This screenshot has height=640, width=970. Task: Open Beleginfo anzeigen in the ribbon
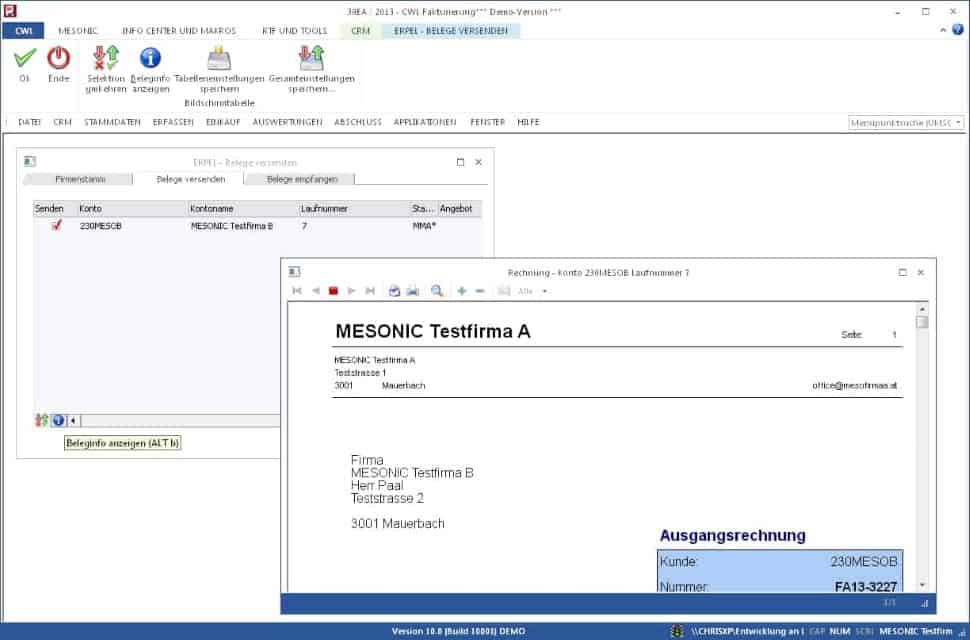point(150,58)
